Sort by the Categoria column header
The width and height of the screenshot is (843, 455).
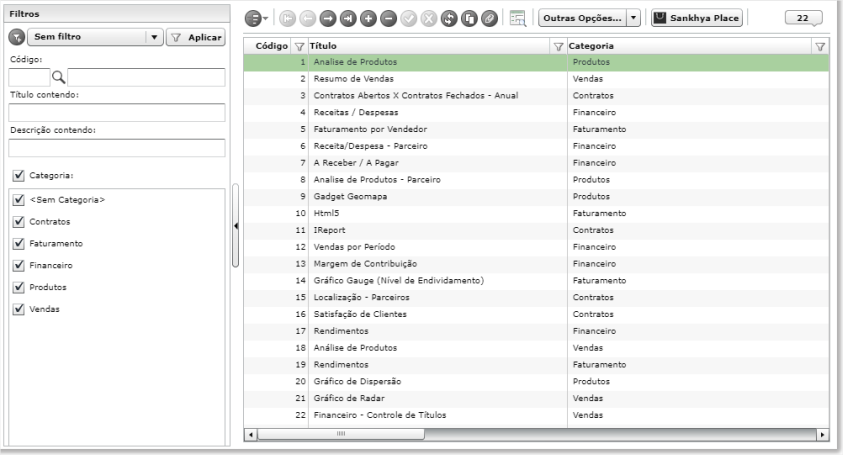point(591,46)
